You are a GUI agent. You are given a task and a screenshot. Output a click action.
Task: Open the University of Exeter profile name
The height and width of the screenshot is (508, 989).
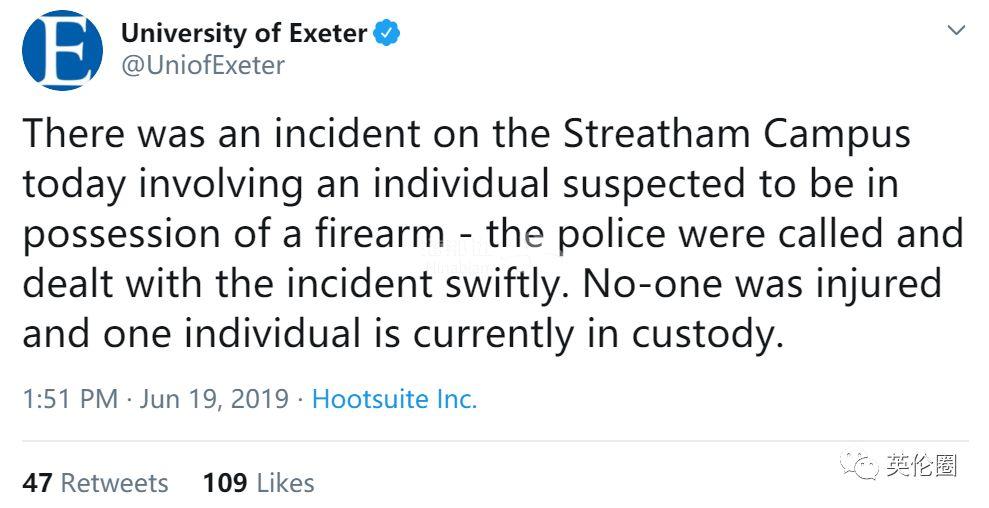[x=244, y=33]
